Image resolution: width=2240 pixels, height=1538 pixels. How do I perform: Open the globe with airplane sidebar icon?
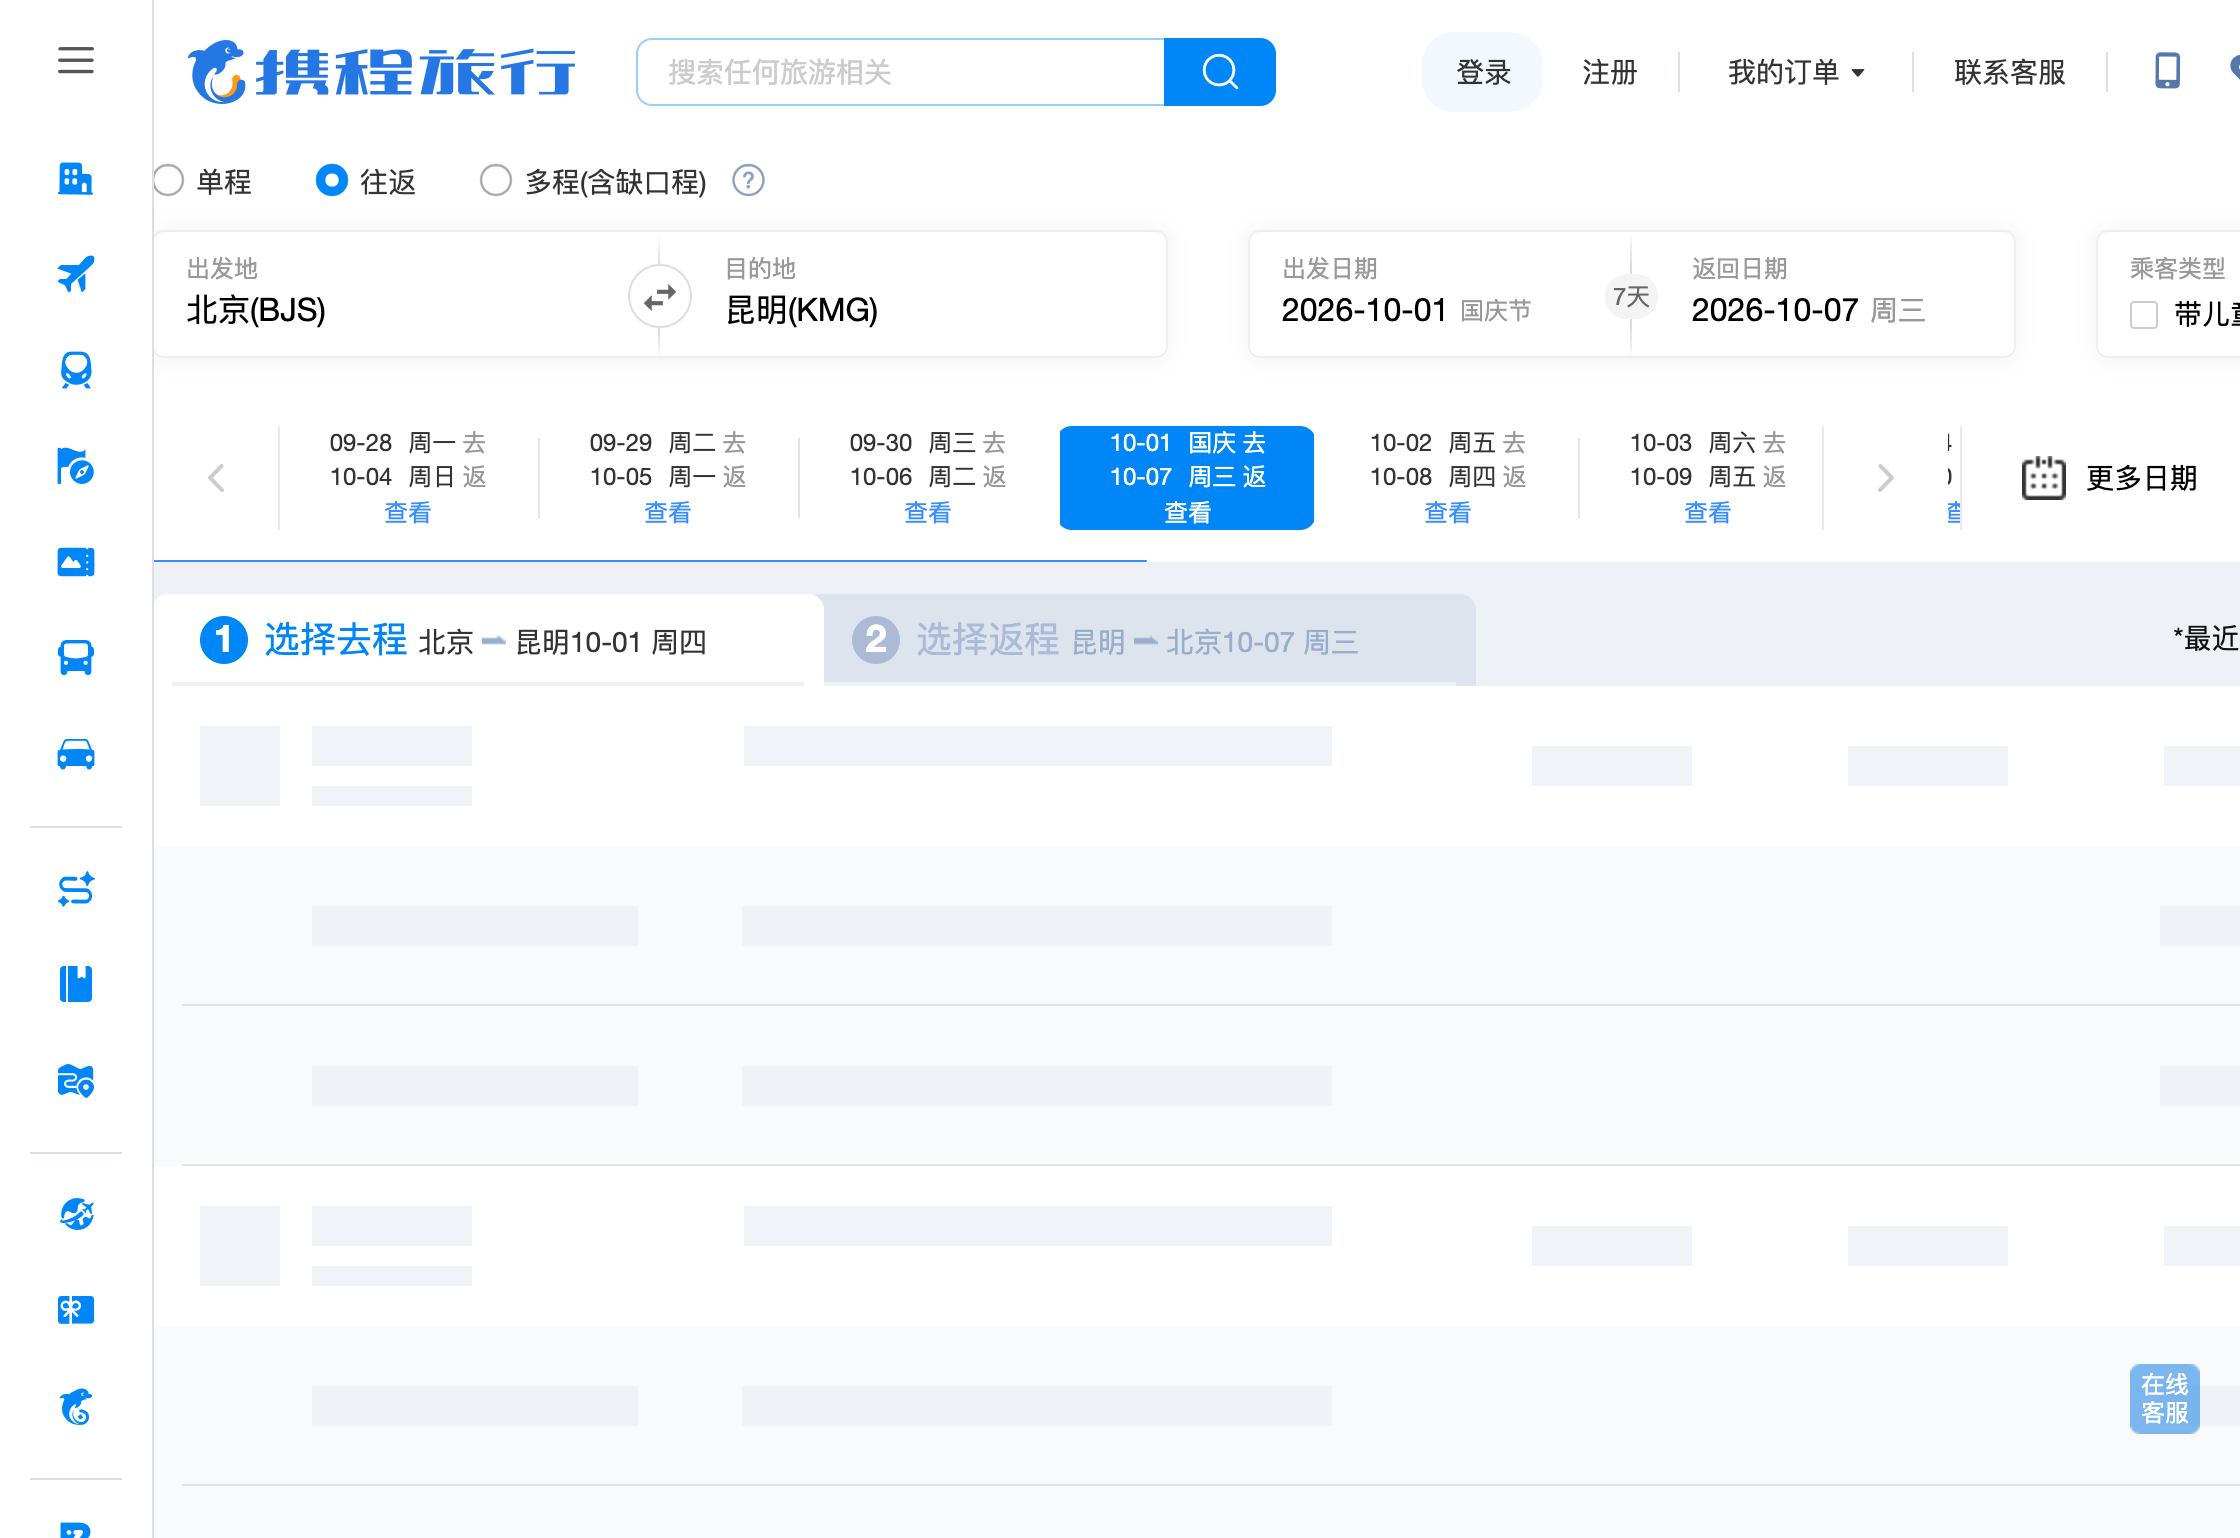click(x=76, y=1214)
